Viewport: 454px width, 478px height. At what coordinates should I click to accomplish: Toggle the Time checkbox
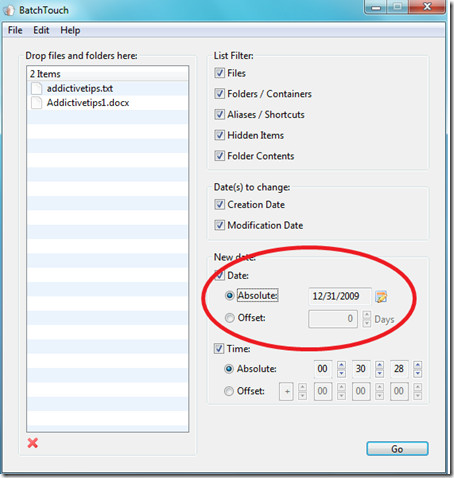point(219,349)
